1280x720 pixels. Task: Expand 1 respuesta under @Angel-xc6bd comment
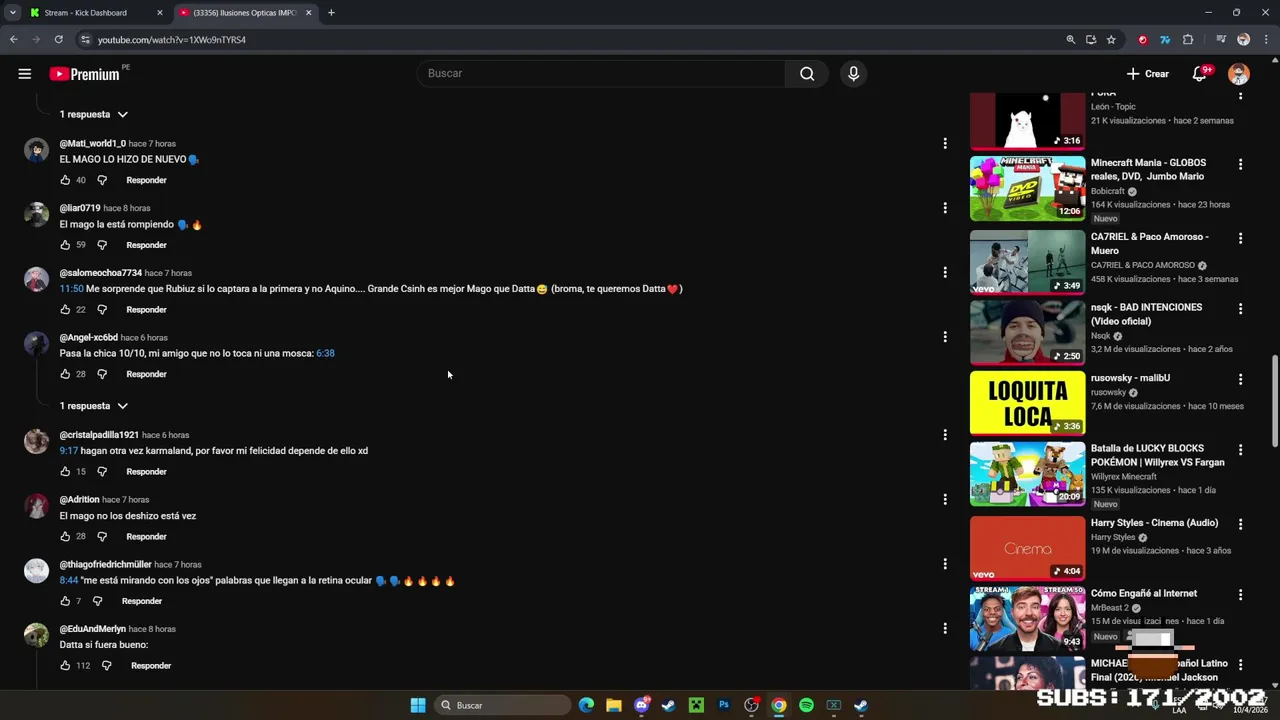[93, 406]
